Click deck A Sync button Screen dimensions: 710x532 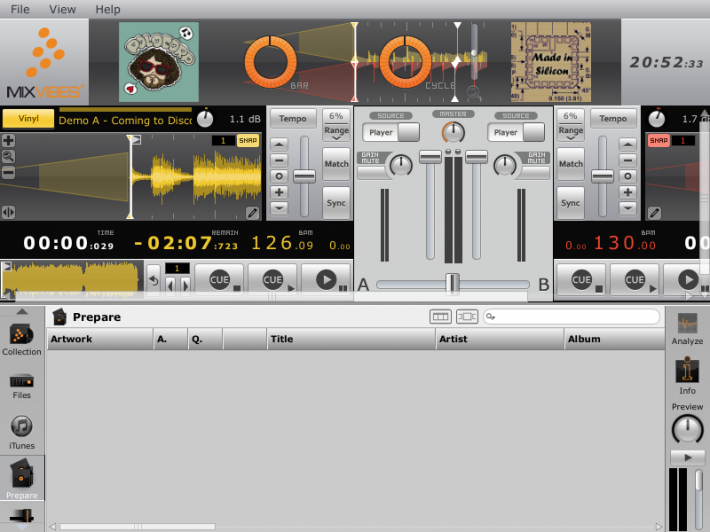(336, 203)
